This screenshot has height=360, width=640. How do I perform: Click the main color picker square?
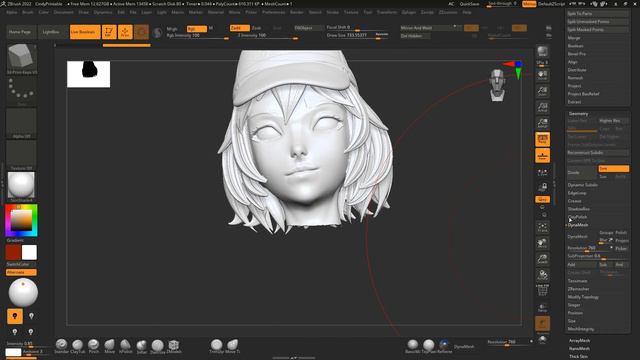point(21,220)
